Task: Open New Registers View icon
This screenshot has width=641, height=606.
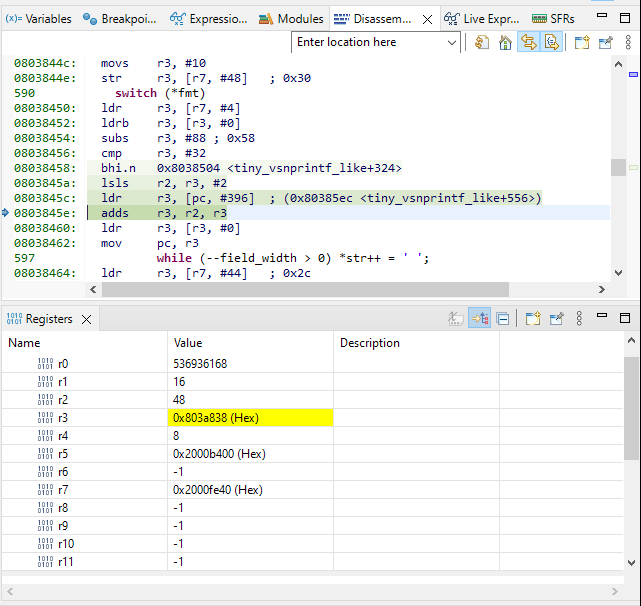Action: 533,318
